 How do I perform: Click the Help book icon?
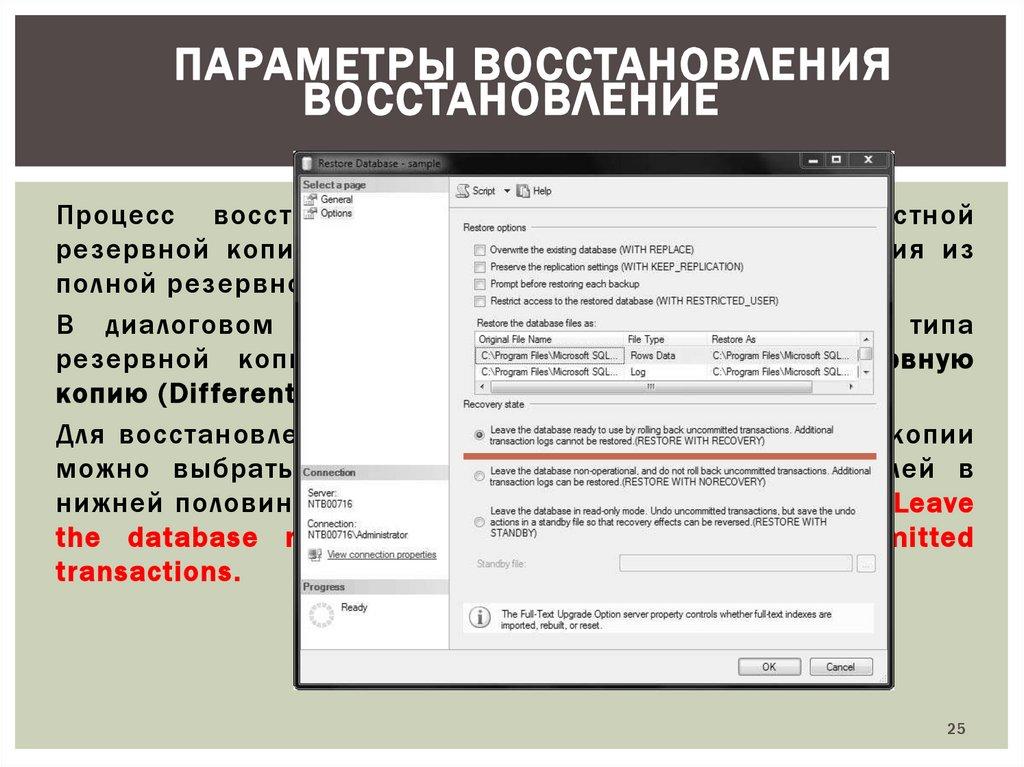[x=523, y=191]
